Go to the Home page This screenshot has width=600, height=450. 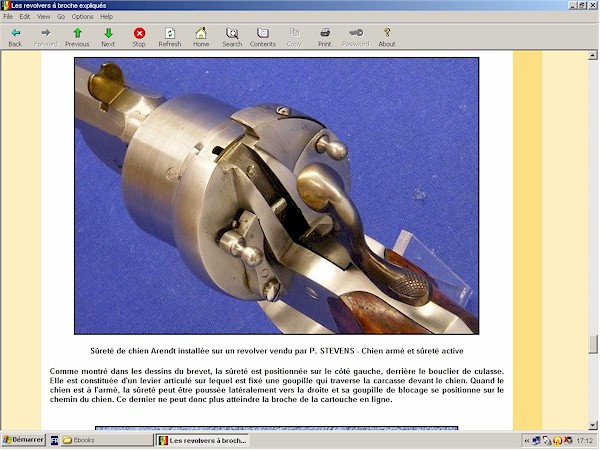pyautogui.click(x=201, y=37)
